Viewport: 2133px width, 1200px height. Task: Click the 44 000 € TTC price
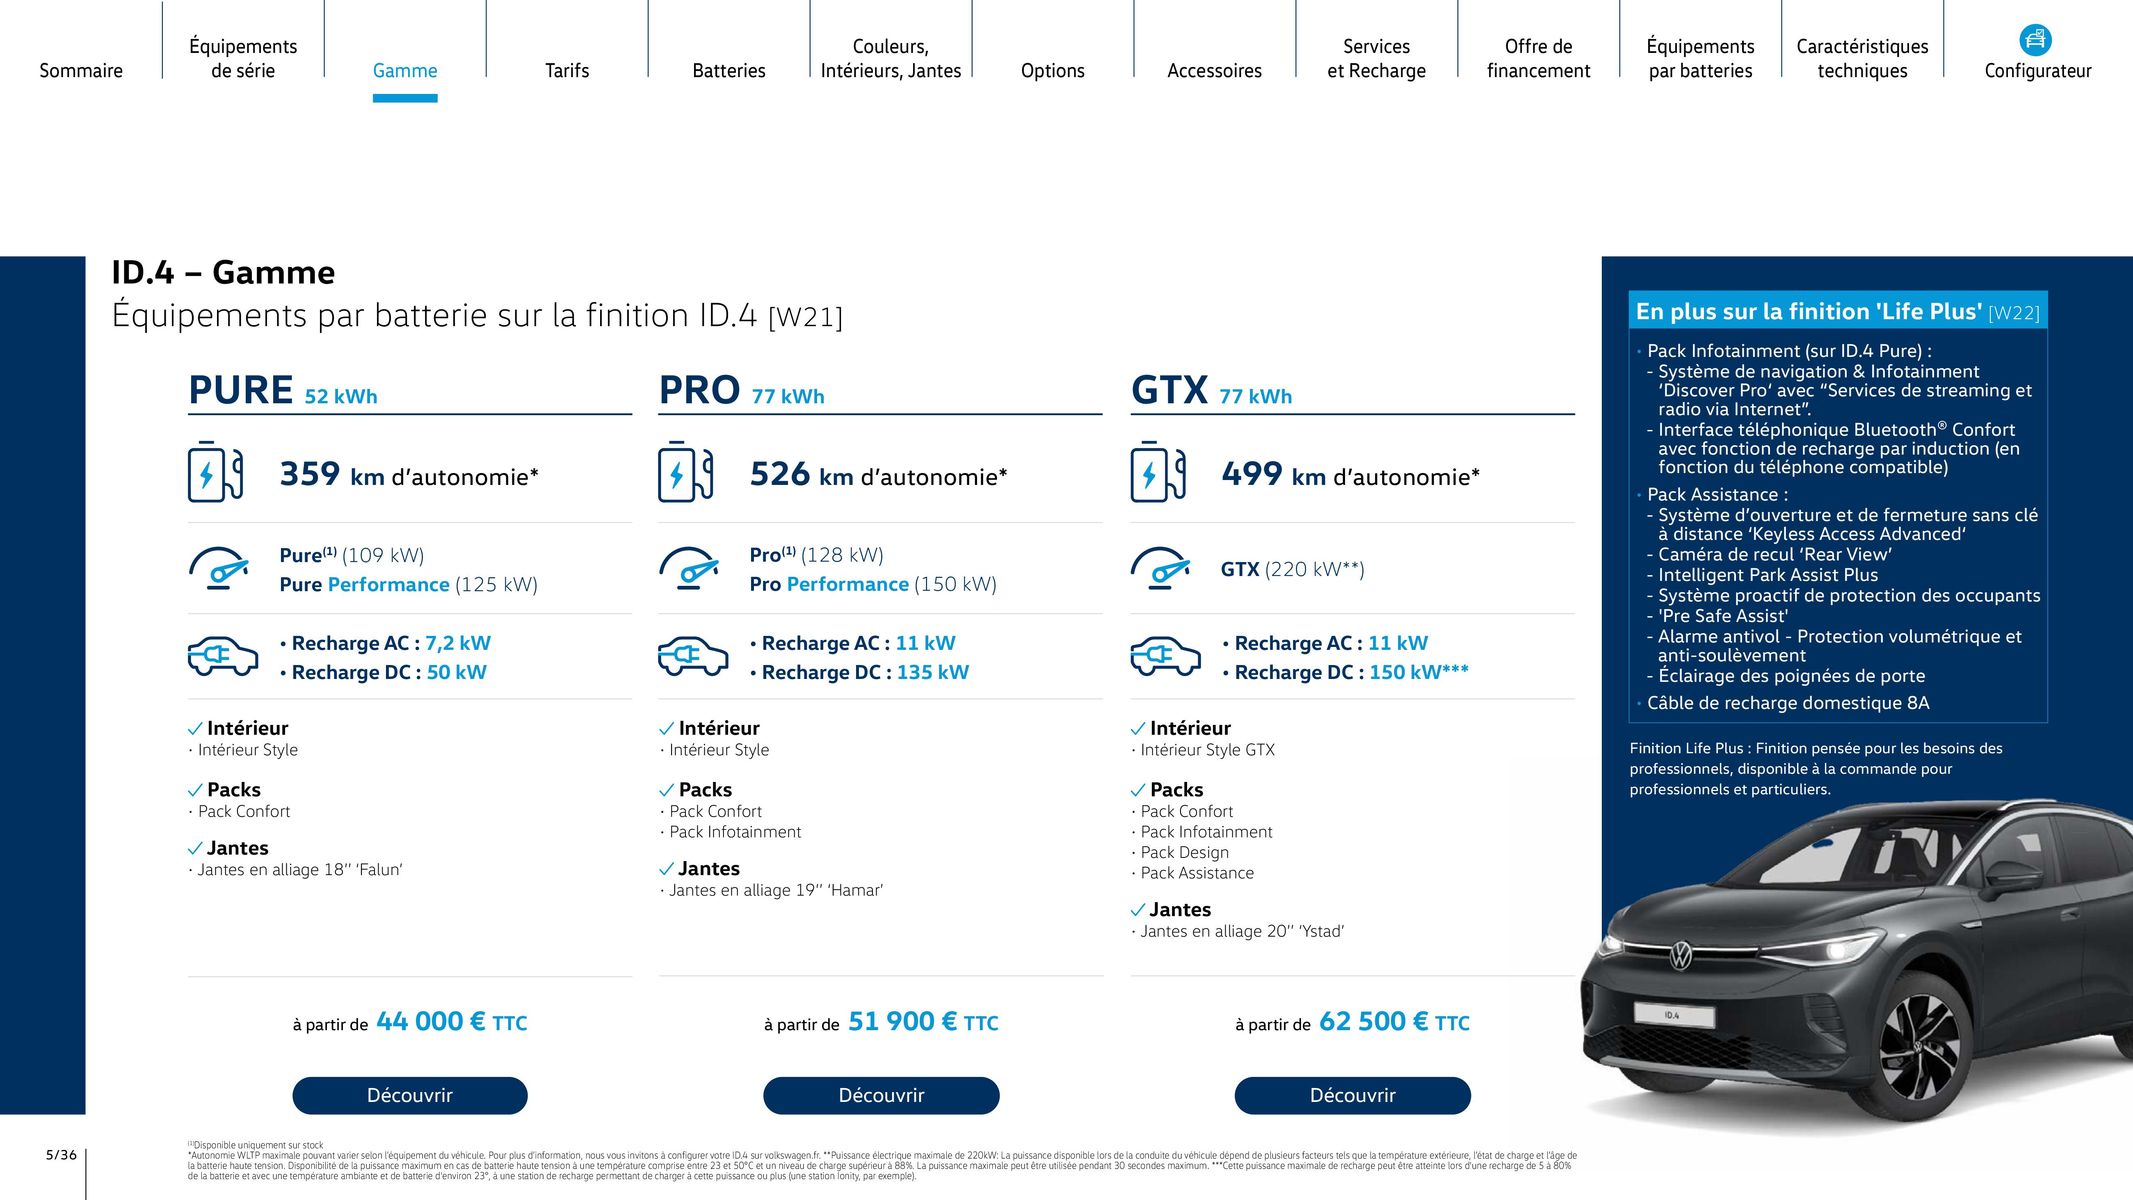point(452,1022)
